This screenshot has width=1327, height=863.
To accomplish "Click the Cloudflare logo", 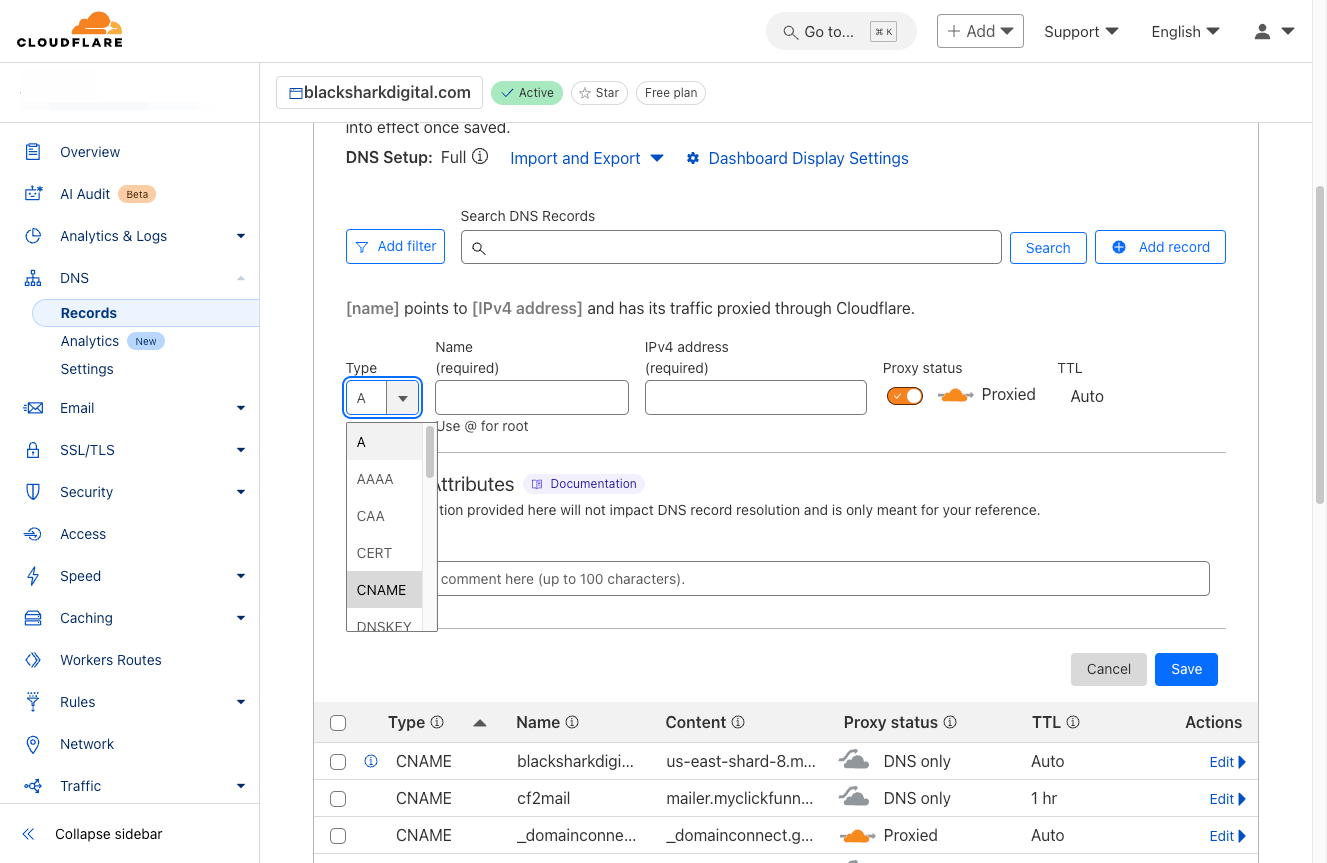I will pyautogui.click(x=70, y=30).
